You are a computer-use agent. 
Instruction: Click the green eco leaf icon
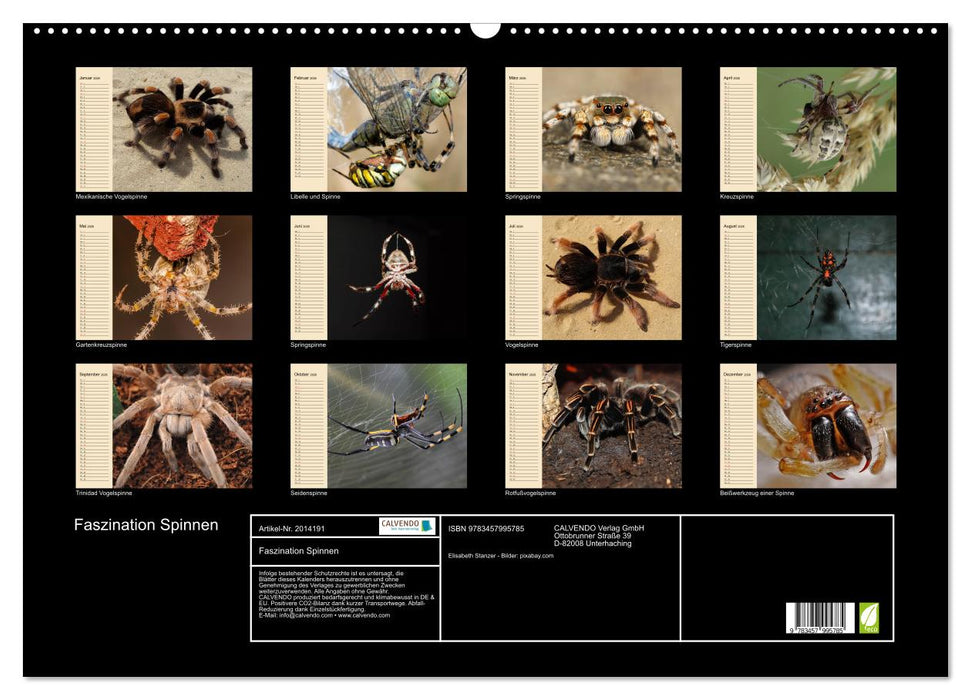point(870,616)
